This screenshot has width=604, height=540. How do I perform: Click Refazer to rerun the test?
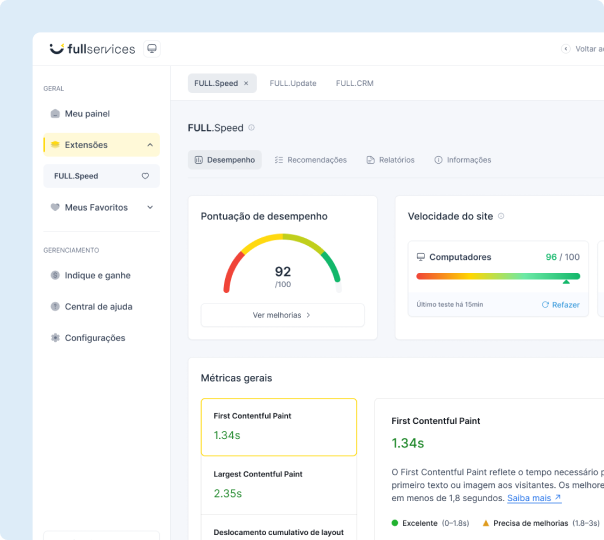click(560, 304)
